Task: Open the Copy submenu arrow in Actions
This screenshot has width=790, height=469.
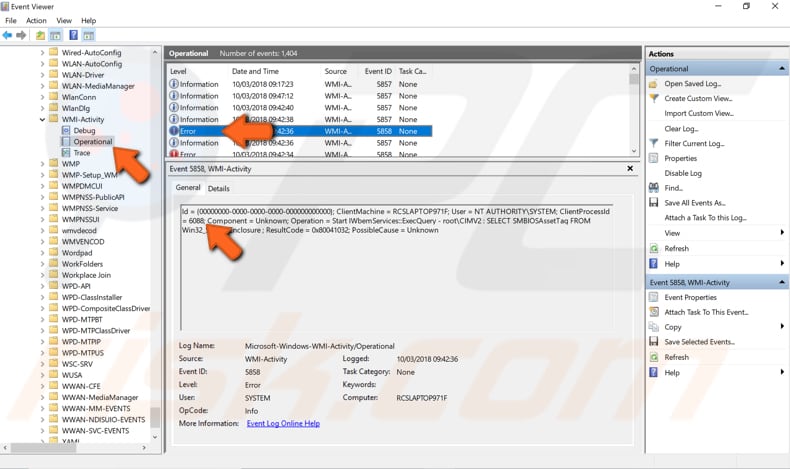Action: coord(782,326)
